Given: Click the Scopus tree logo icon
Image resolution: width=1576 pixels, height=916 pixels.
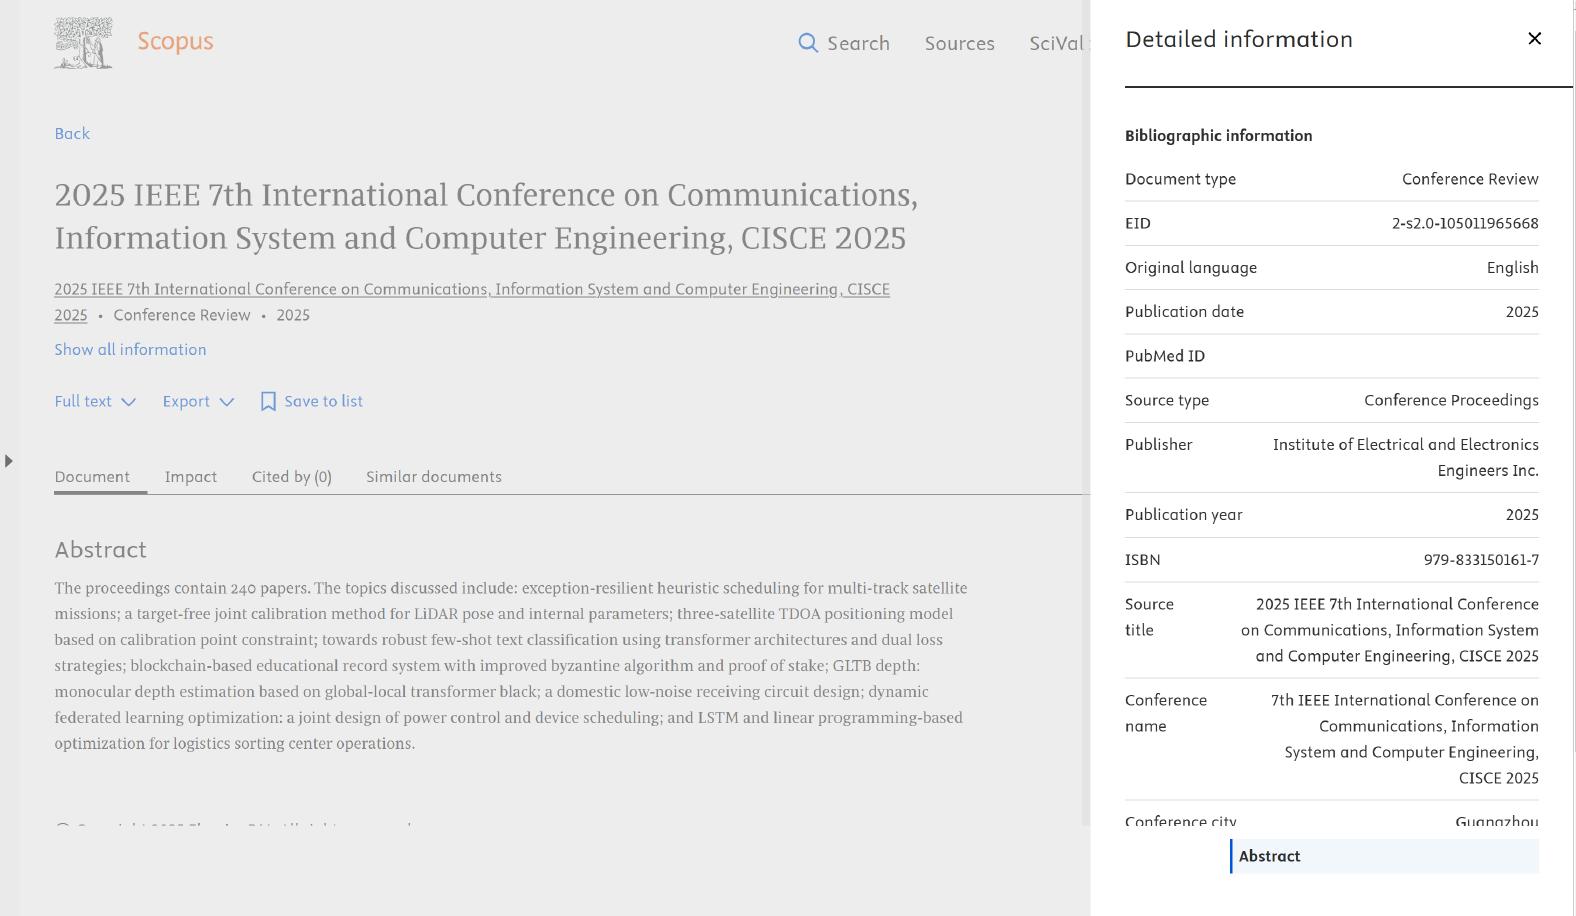Looking at the screenshot, I should click(x=83, y=43).
